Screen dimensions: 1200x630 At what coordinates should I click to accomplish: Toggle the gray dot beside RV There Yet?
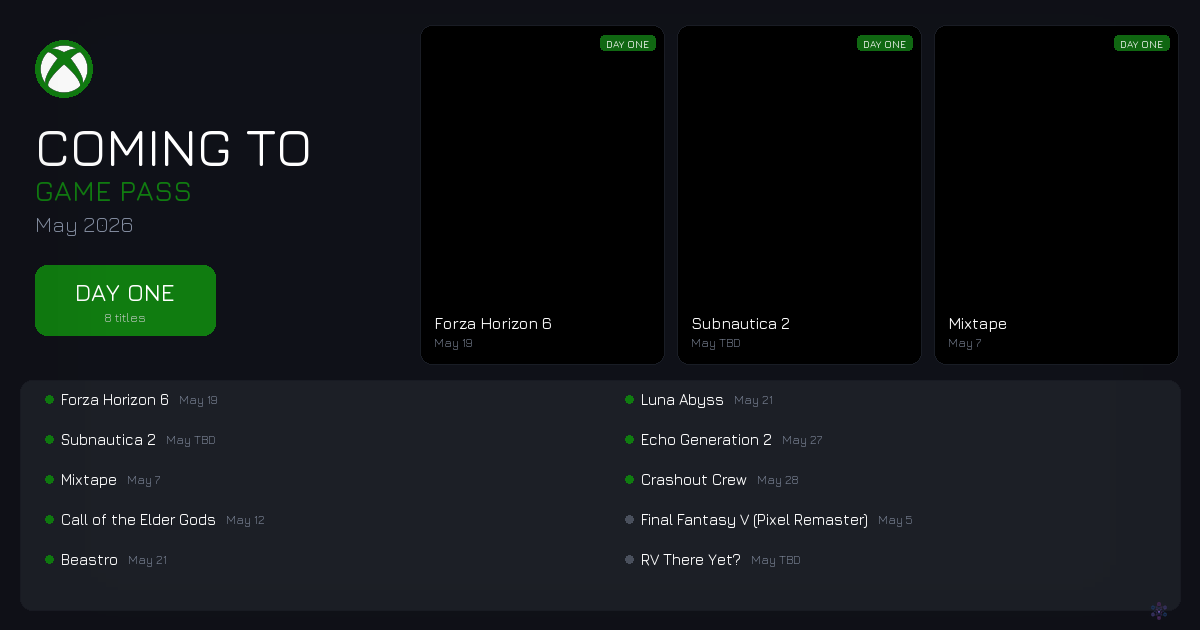tap(630, 559)
